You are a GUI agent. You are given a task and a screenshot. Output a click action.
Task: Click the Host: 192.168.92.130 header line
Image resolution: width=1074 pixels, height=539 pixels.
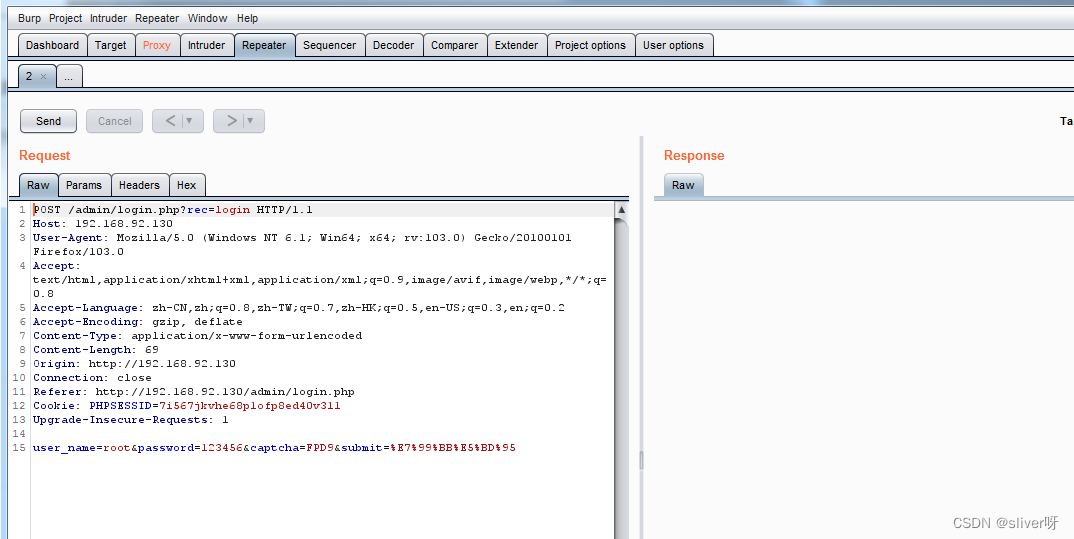coord(103,224)
